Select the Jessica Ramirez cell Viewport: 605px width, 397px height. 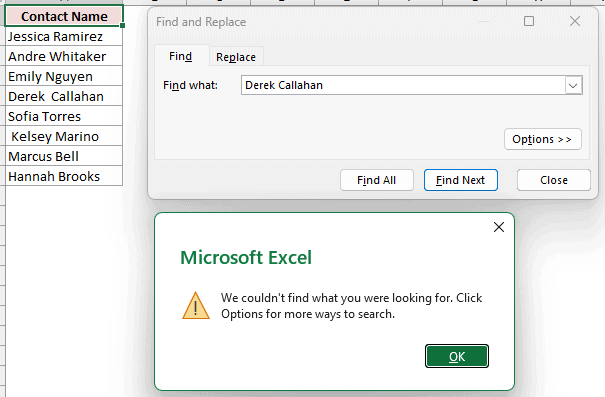pos(64,36)
